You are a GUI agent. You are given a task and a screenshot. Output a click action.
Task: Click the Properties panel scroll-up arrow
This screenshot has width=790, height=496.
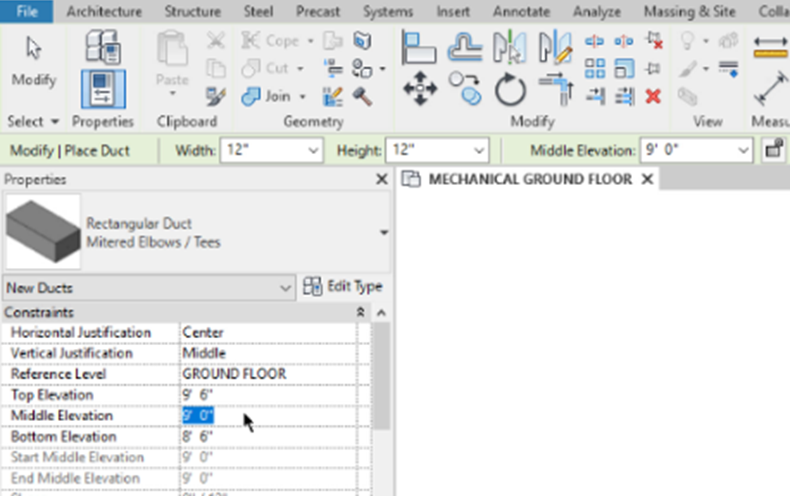(381, 313)
